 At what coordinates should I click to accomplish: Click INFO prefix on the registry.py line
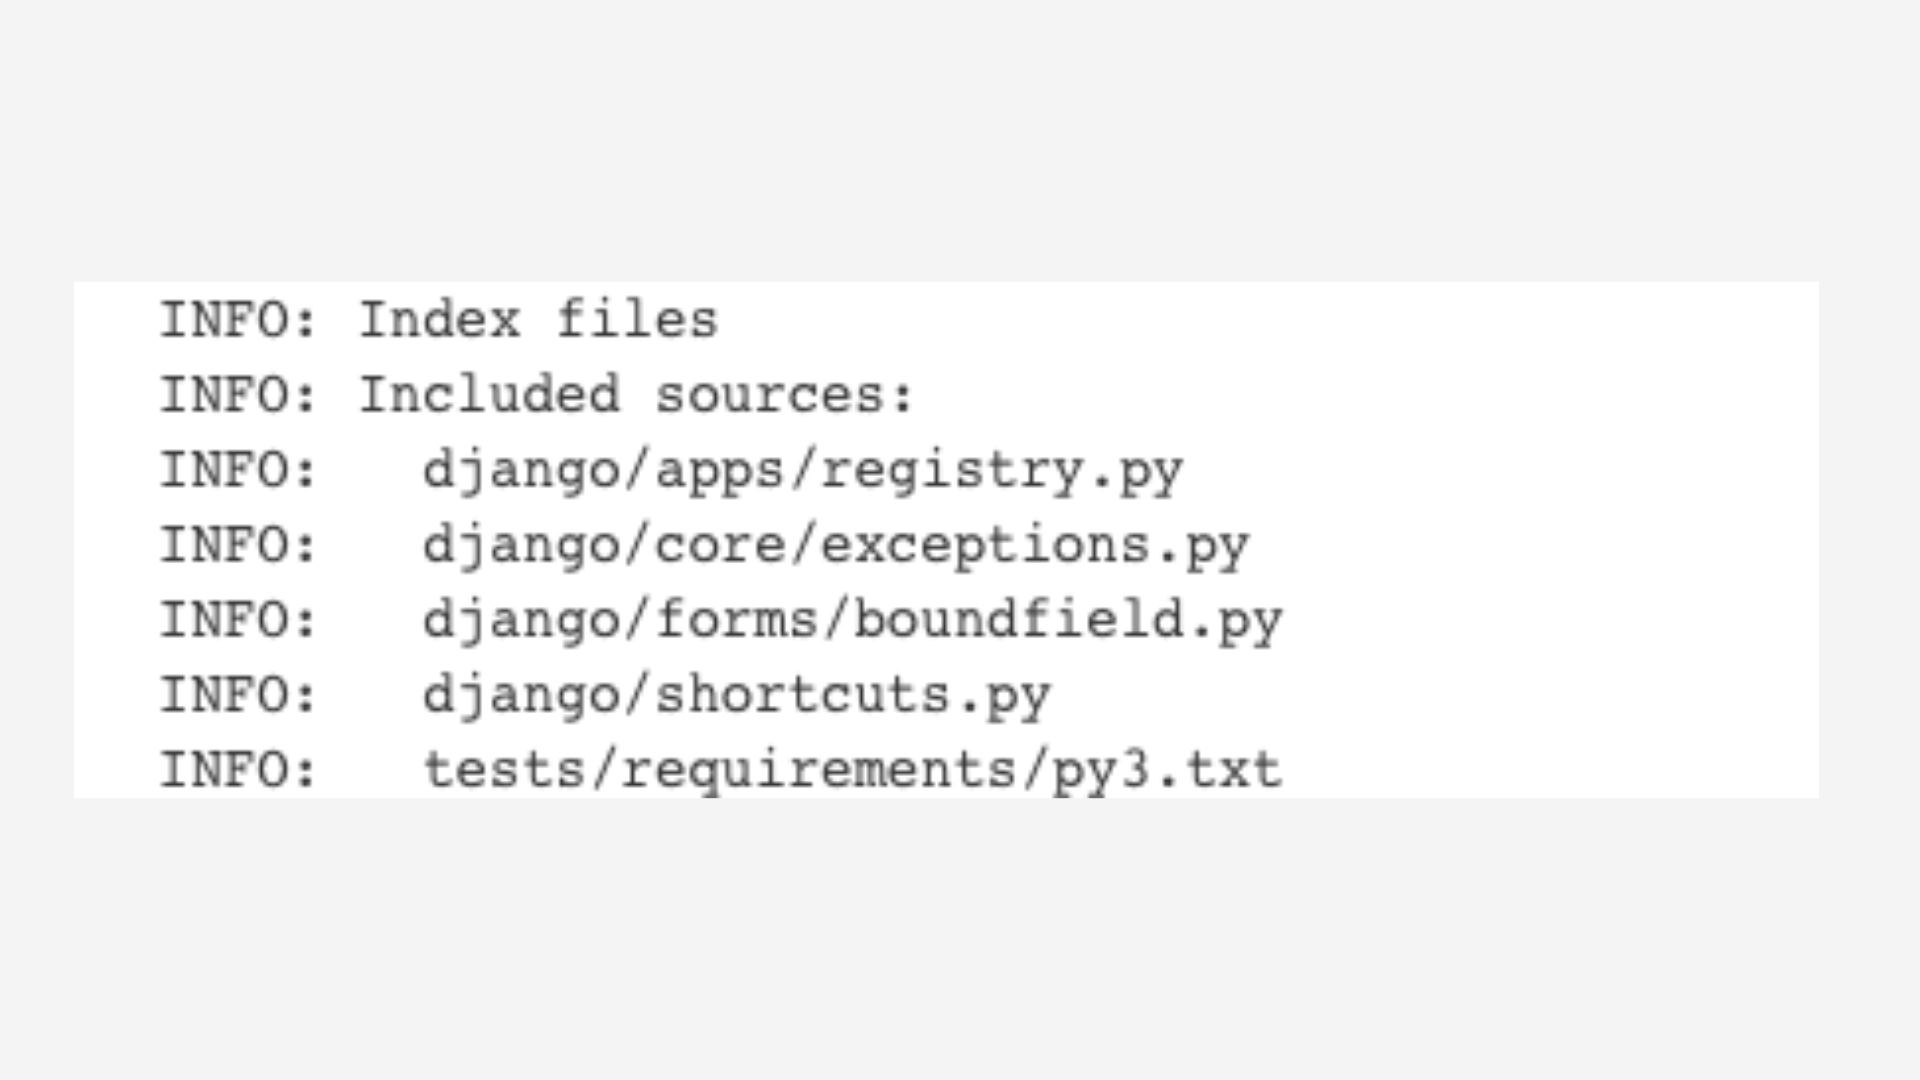pos(238,470)
